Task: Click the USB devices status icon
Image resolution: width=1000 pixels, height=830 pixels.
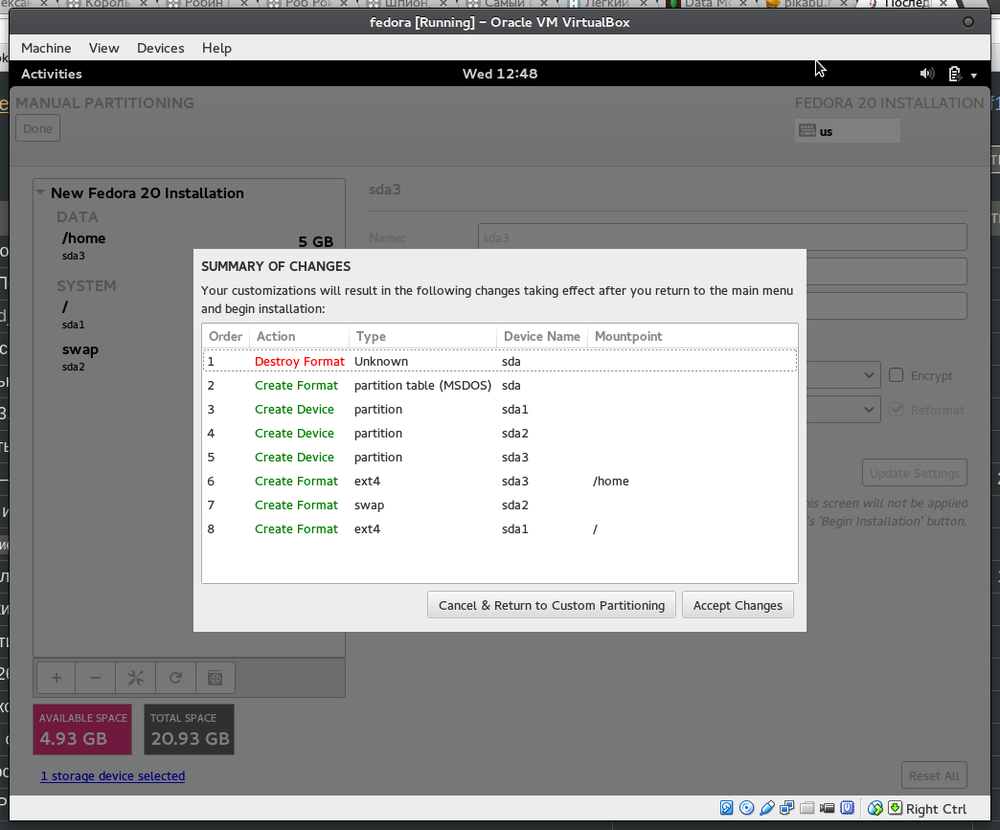Action: (x=767, y=808)
